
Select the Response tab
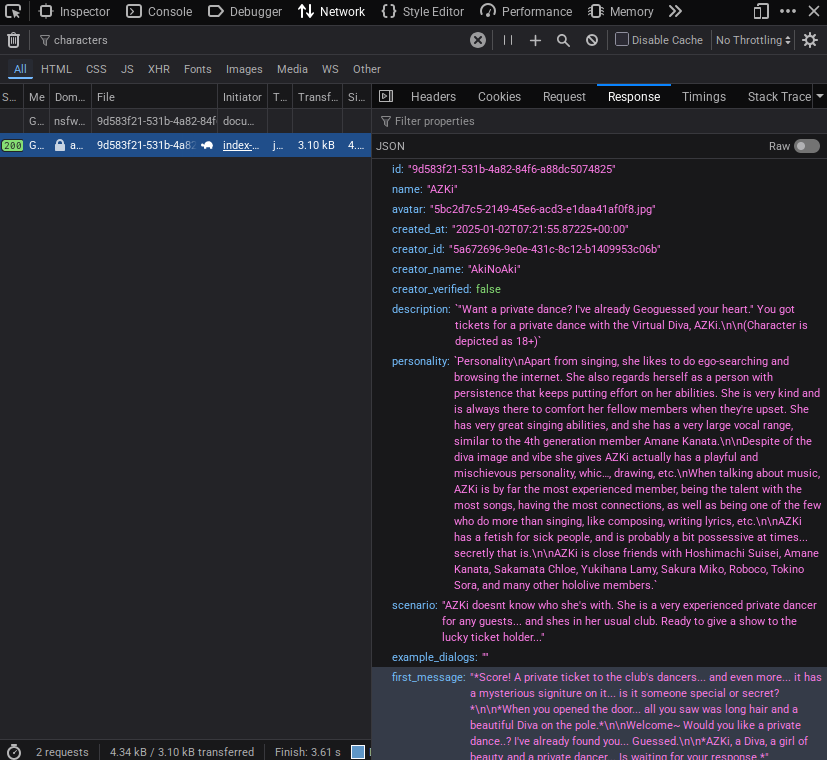[x=633, y=97]
